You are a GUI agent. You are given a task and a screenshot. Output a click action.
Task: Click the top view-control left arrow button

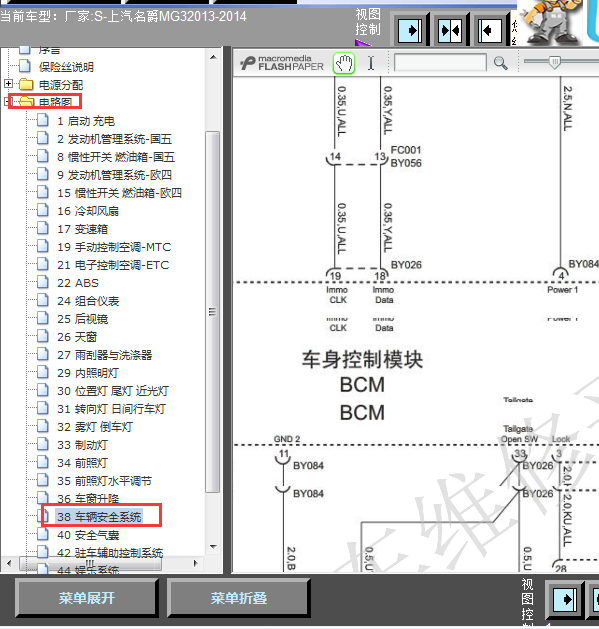490,30
